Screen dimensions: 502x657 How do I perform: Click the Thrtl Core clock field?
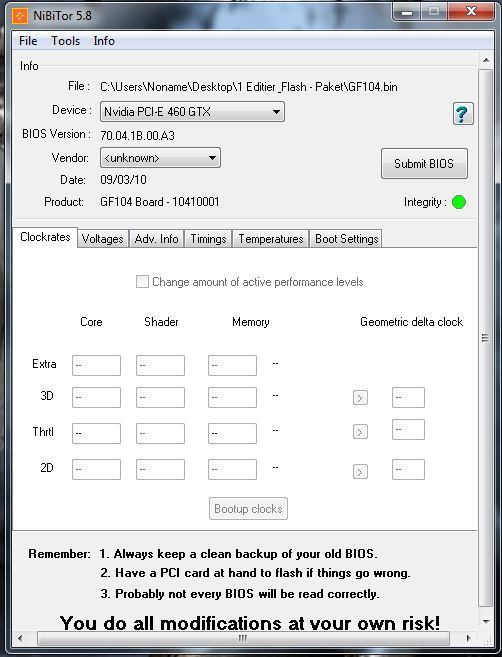coord(96,433)
